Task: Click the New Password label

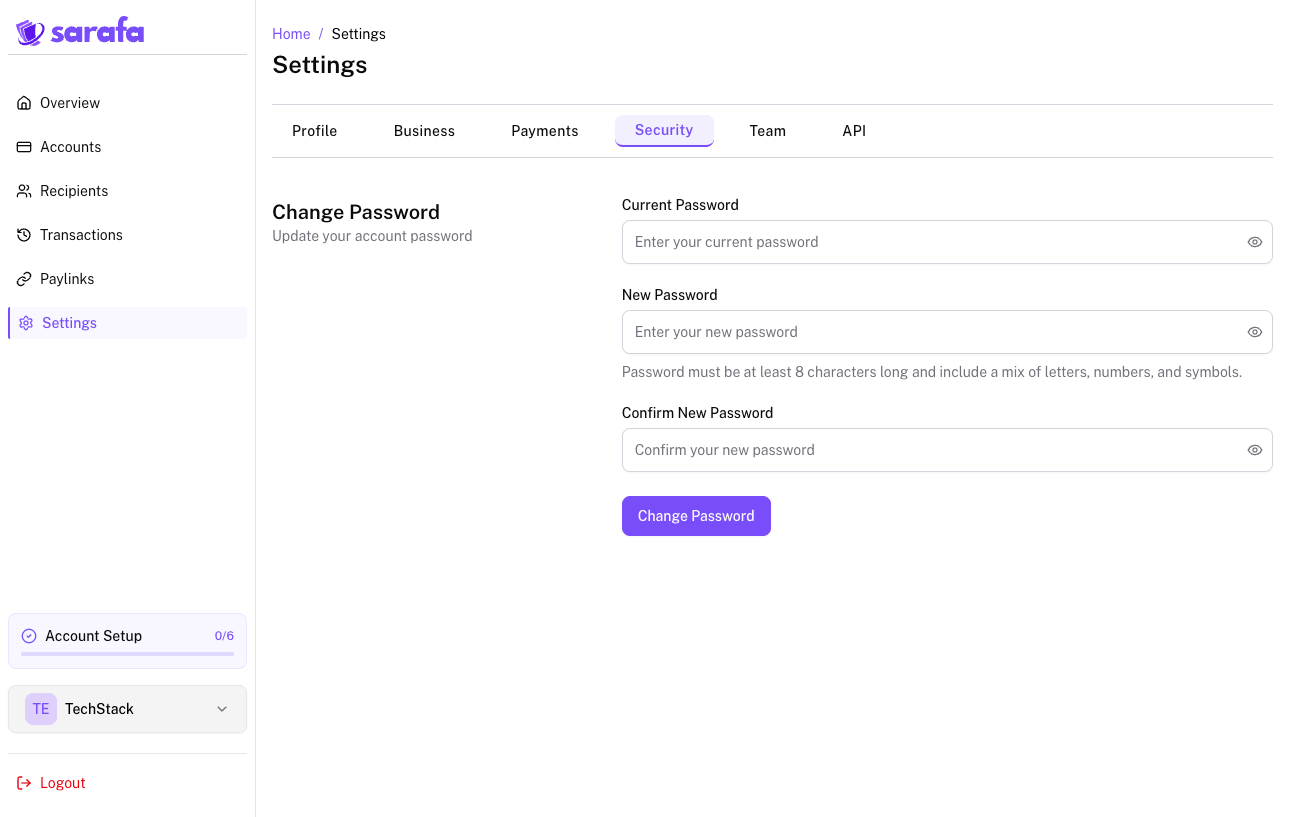Action: pos(670,295)
